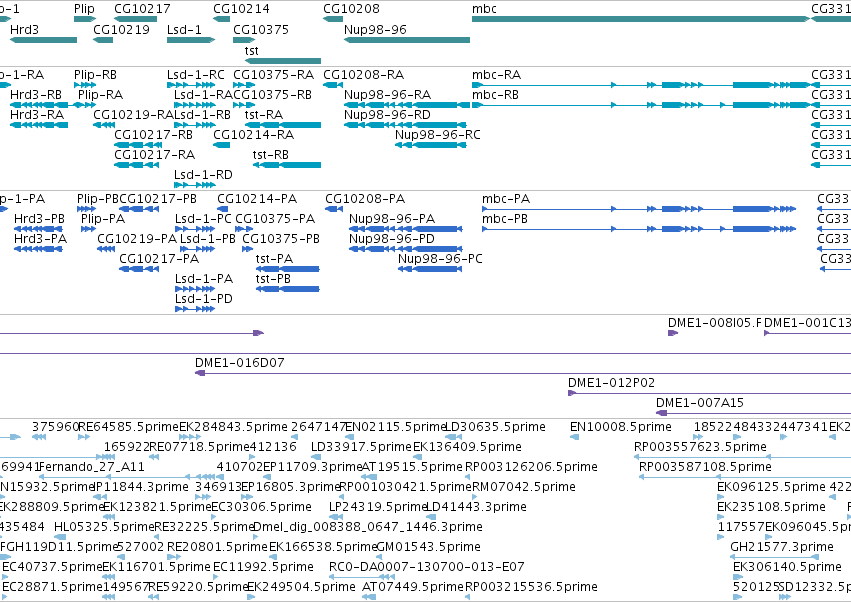Screen dimensions: 851x602
Task: Select the CG10208 gene label
Action: coord(351,9)
